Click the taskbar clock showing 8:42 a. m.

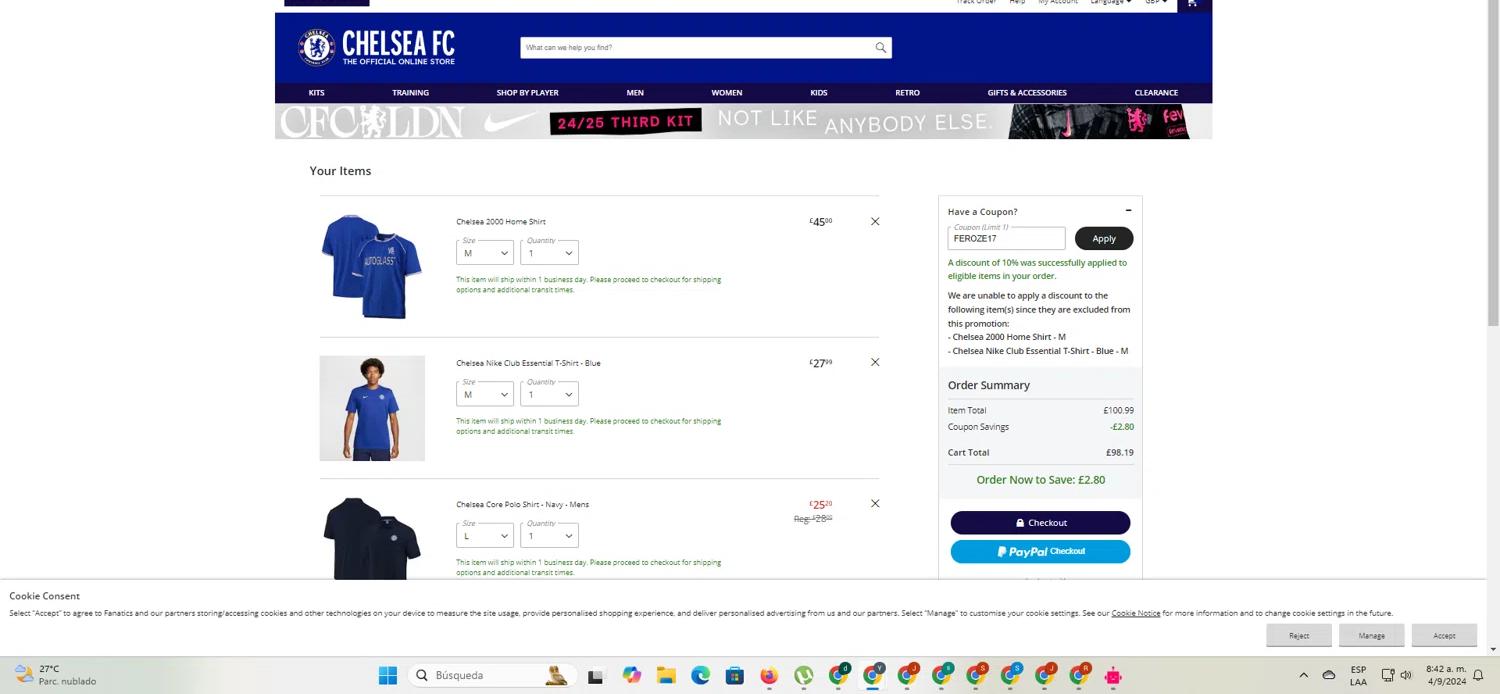[x=1446, y=675]
